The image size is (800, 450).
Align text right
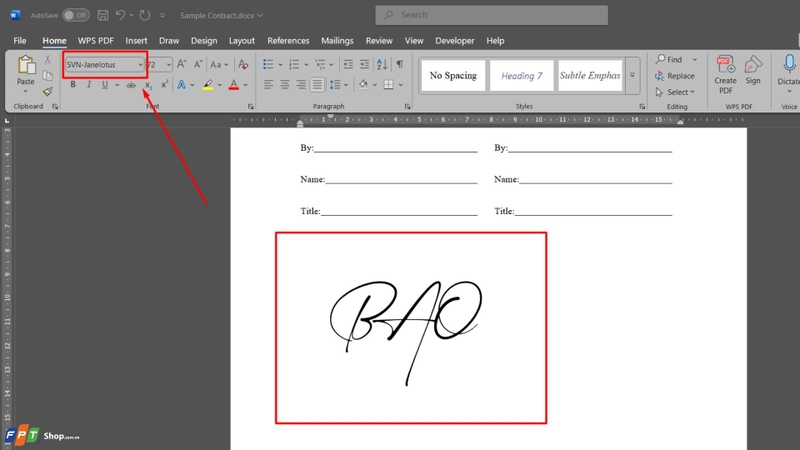click(301, 85)
